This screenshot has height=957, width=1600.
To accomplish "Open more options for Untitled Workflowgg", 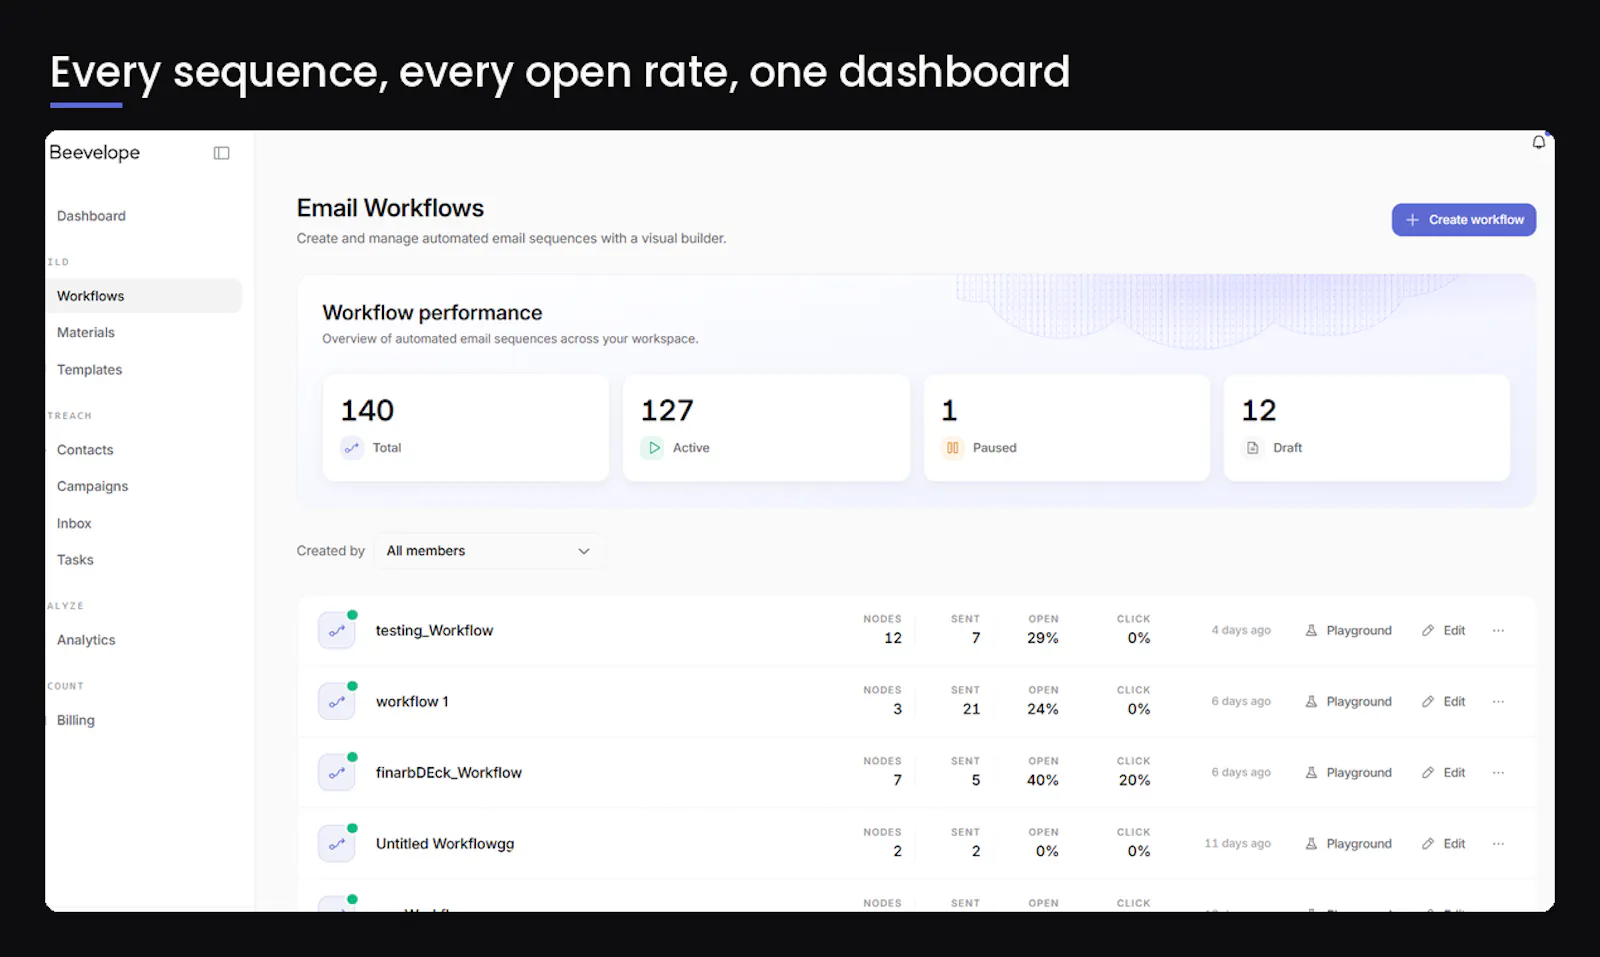I will (1498, 844).
